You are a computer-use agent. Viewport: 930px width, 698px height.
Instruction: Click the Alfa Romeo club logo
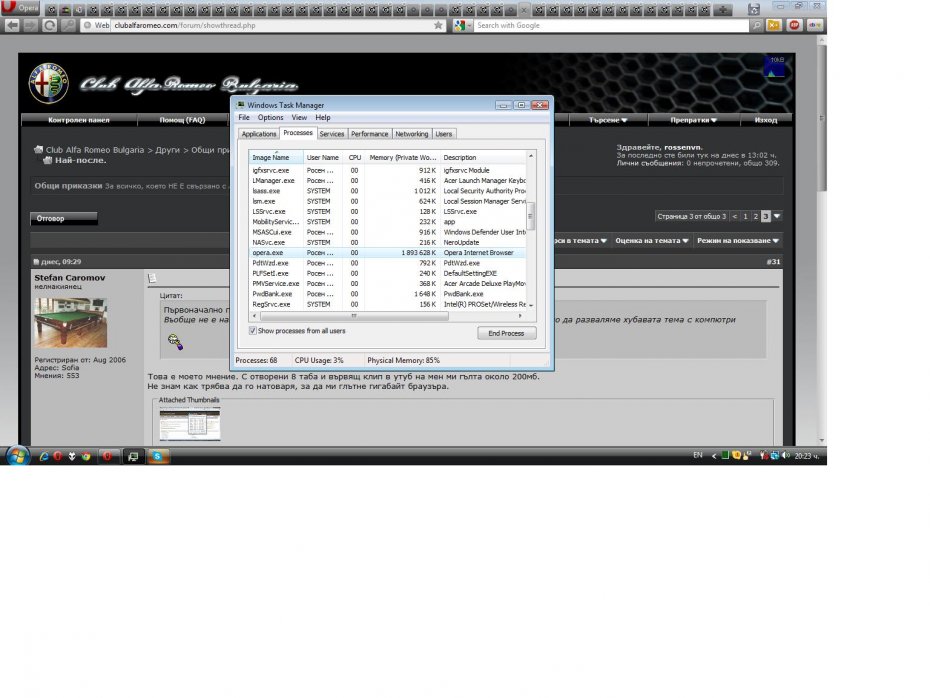tap(48, 83)
